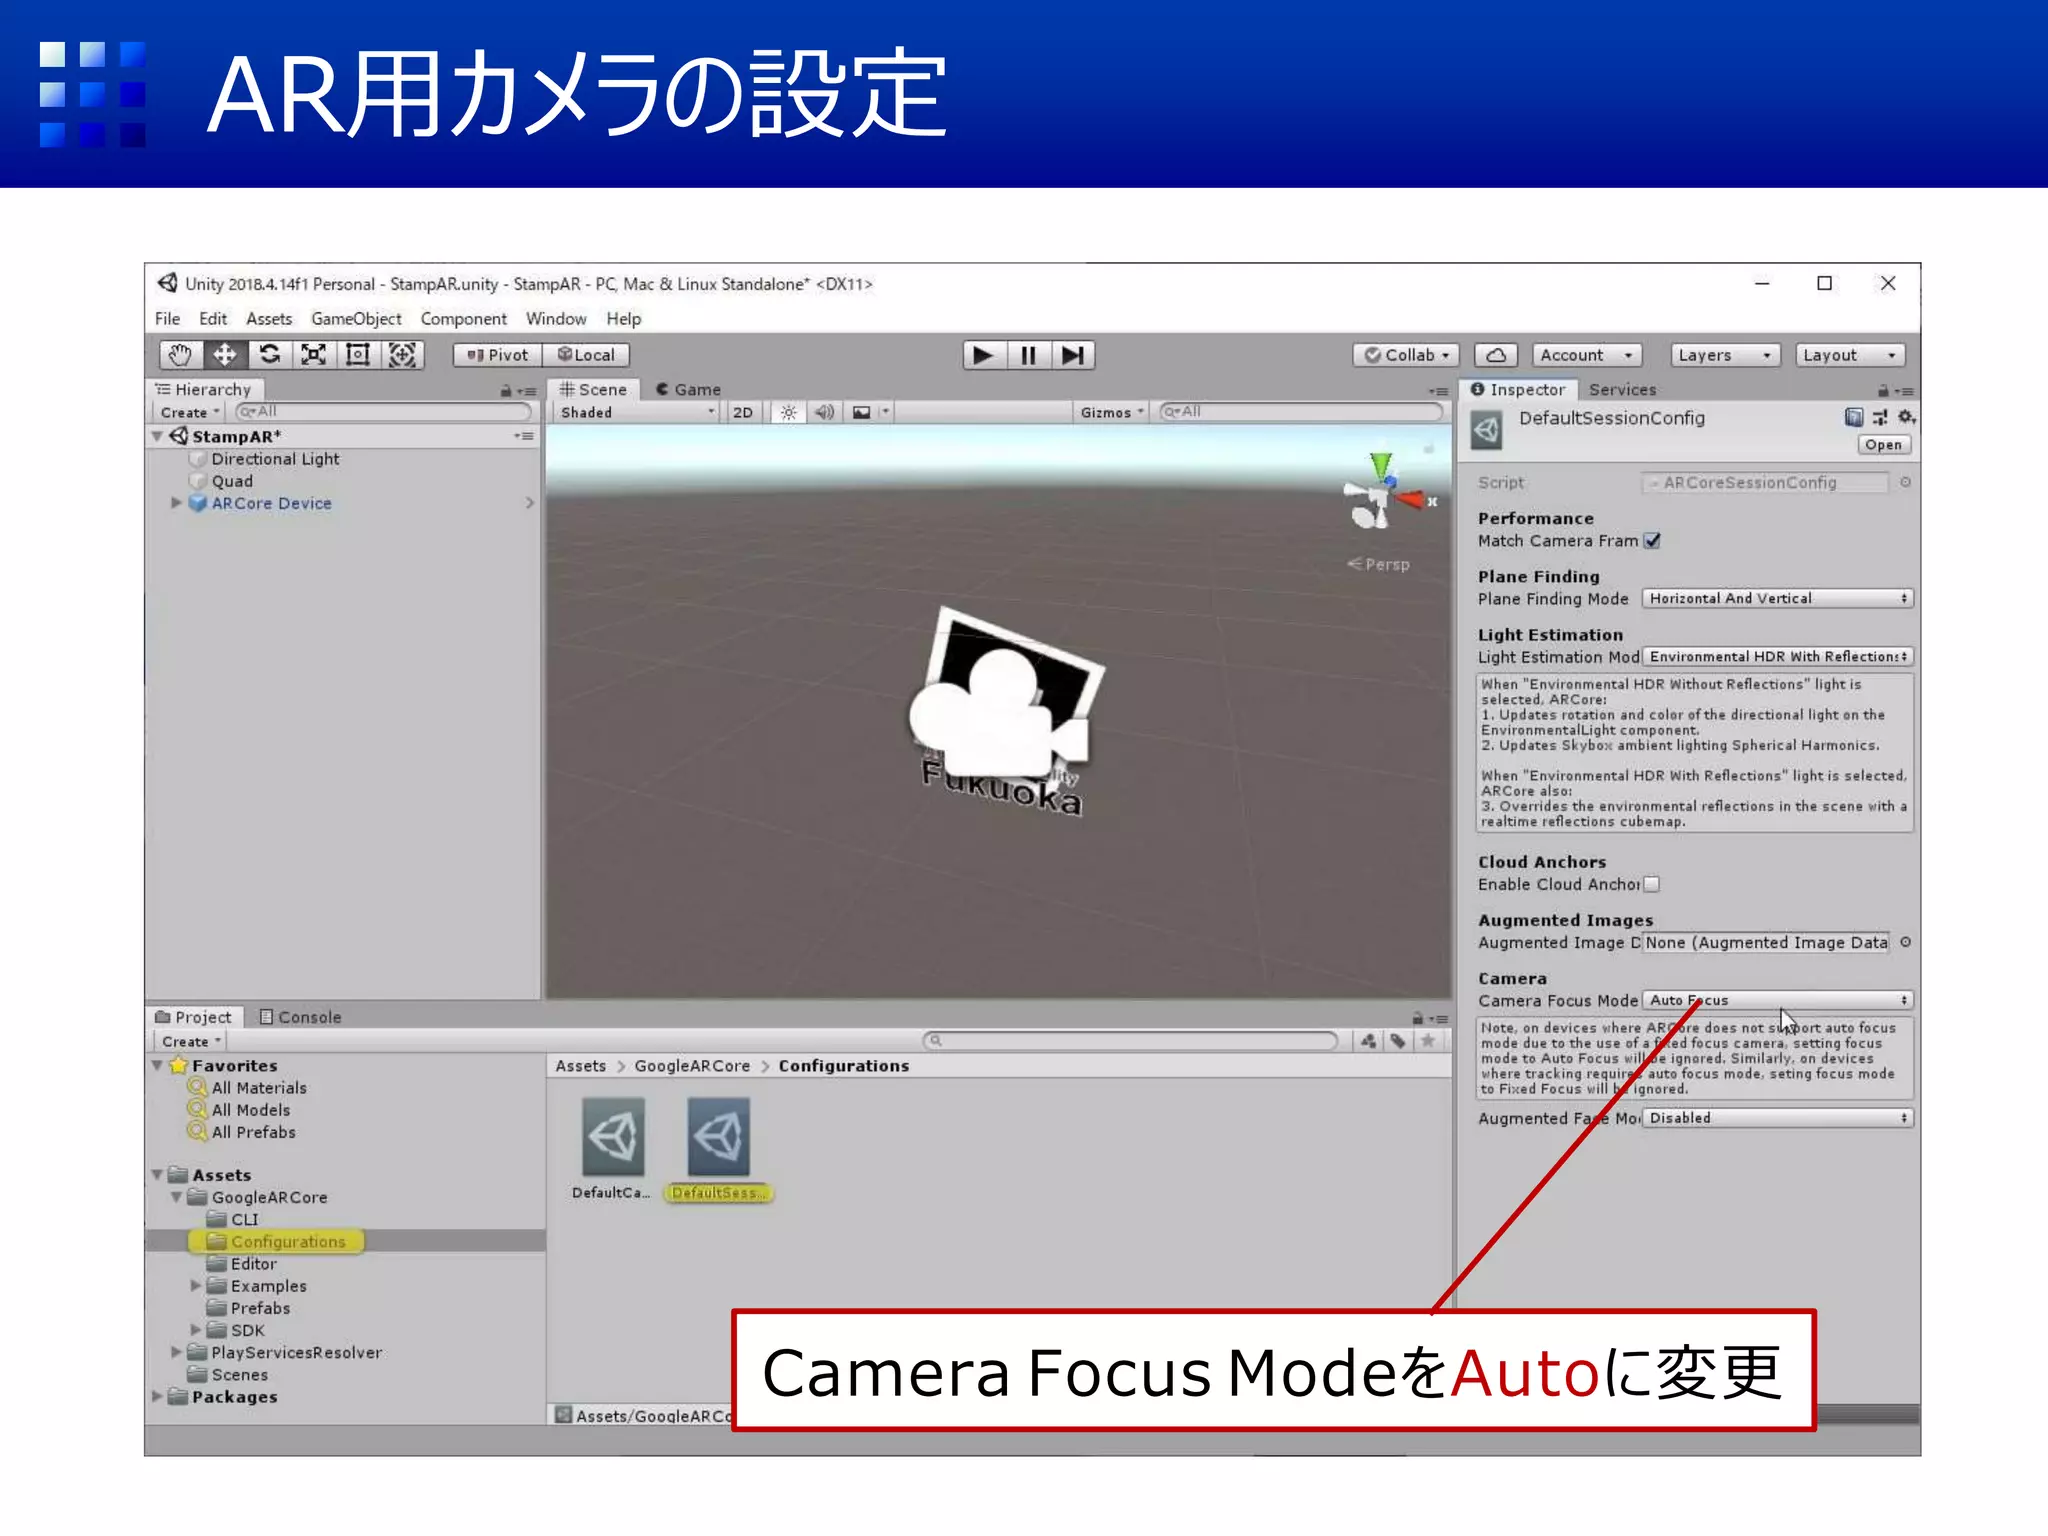Viewport: 2048px width, 1536px height.
Task: Expand the Examples folder
Action: click(196, 1286)
